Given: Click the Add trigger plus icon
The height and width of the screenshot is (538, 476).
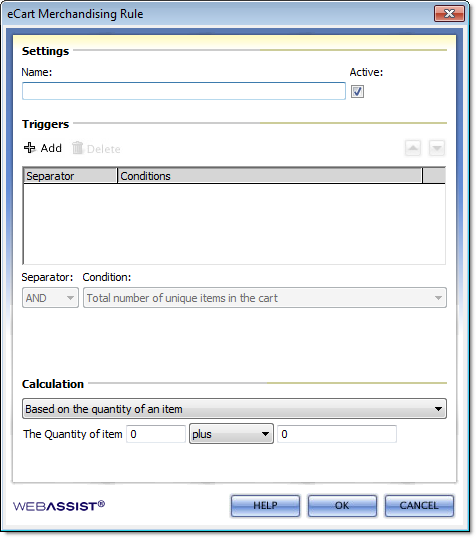Looking at the screenshot, I should 30,148.
